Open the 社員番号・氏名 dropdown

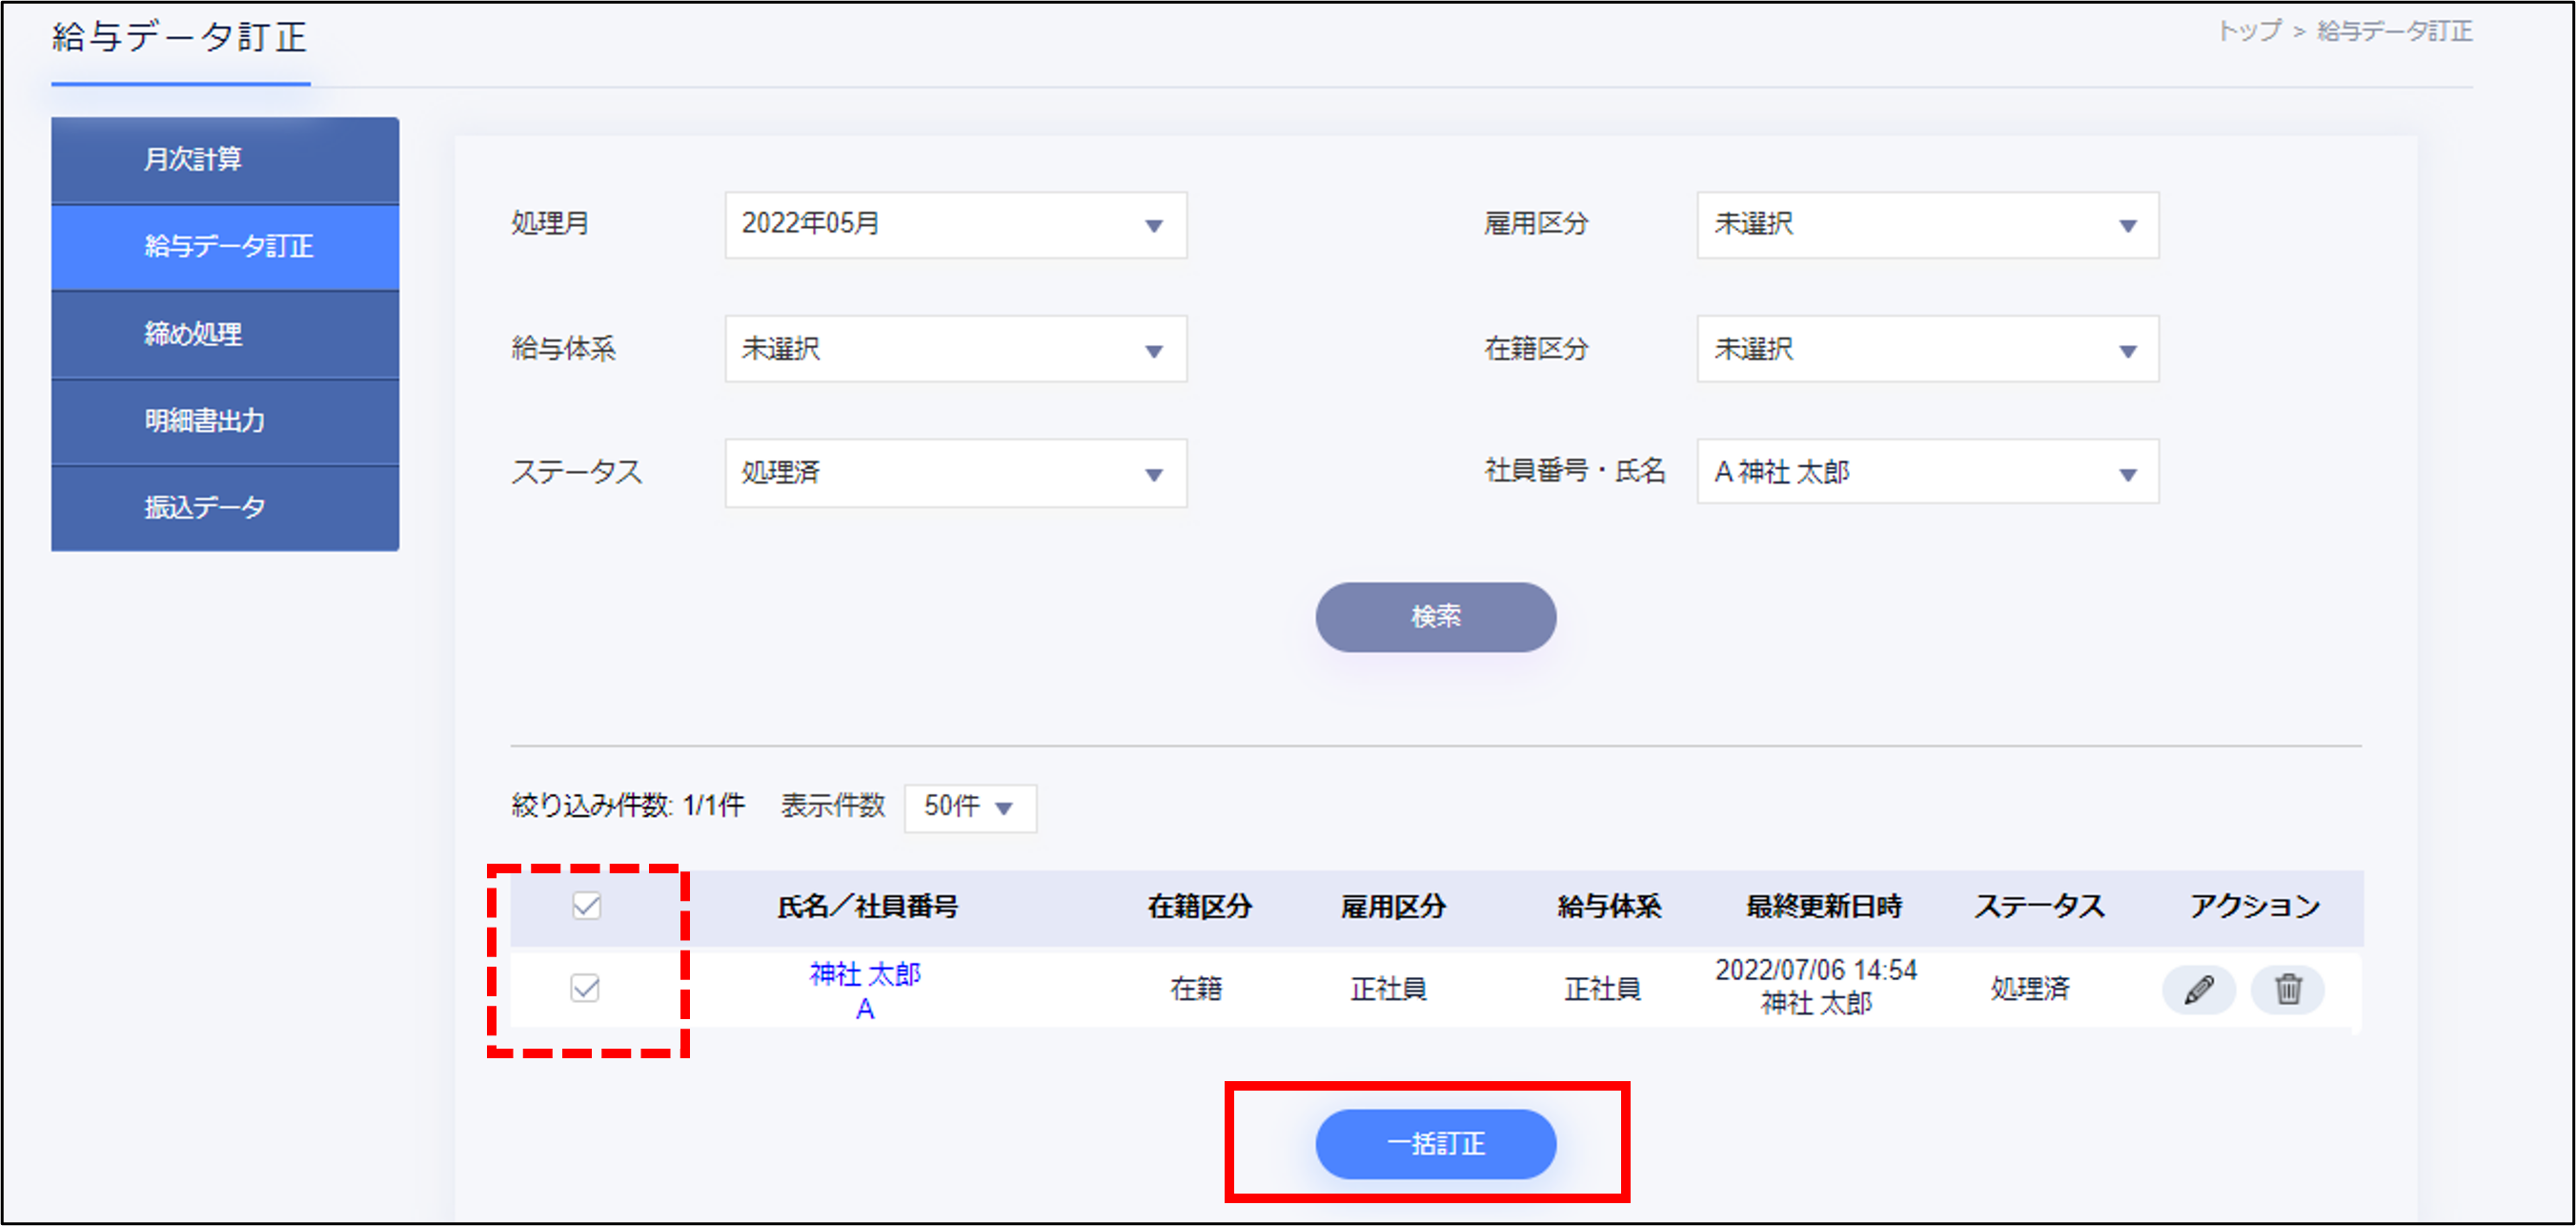tap(1927, 472)
